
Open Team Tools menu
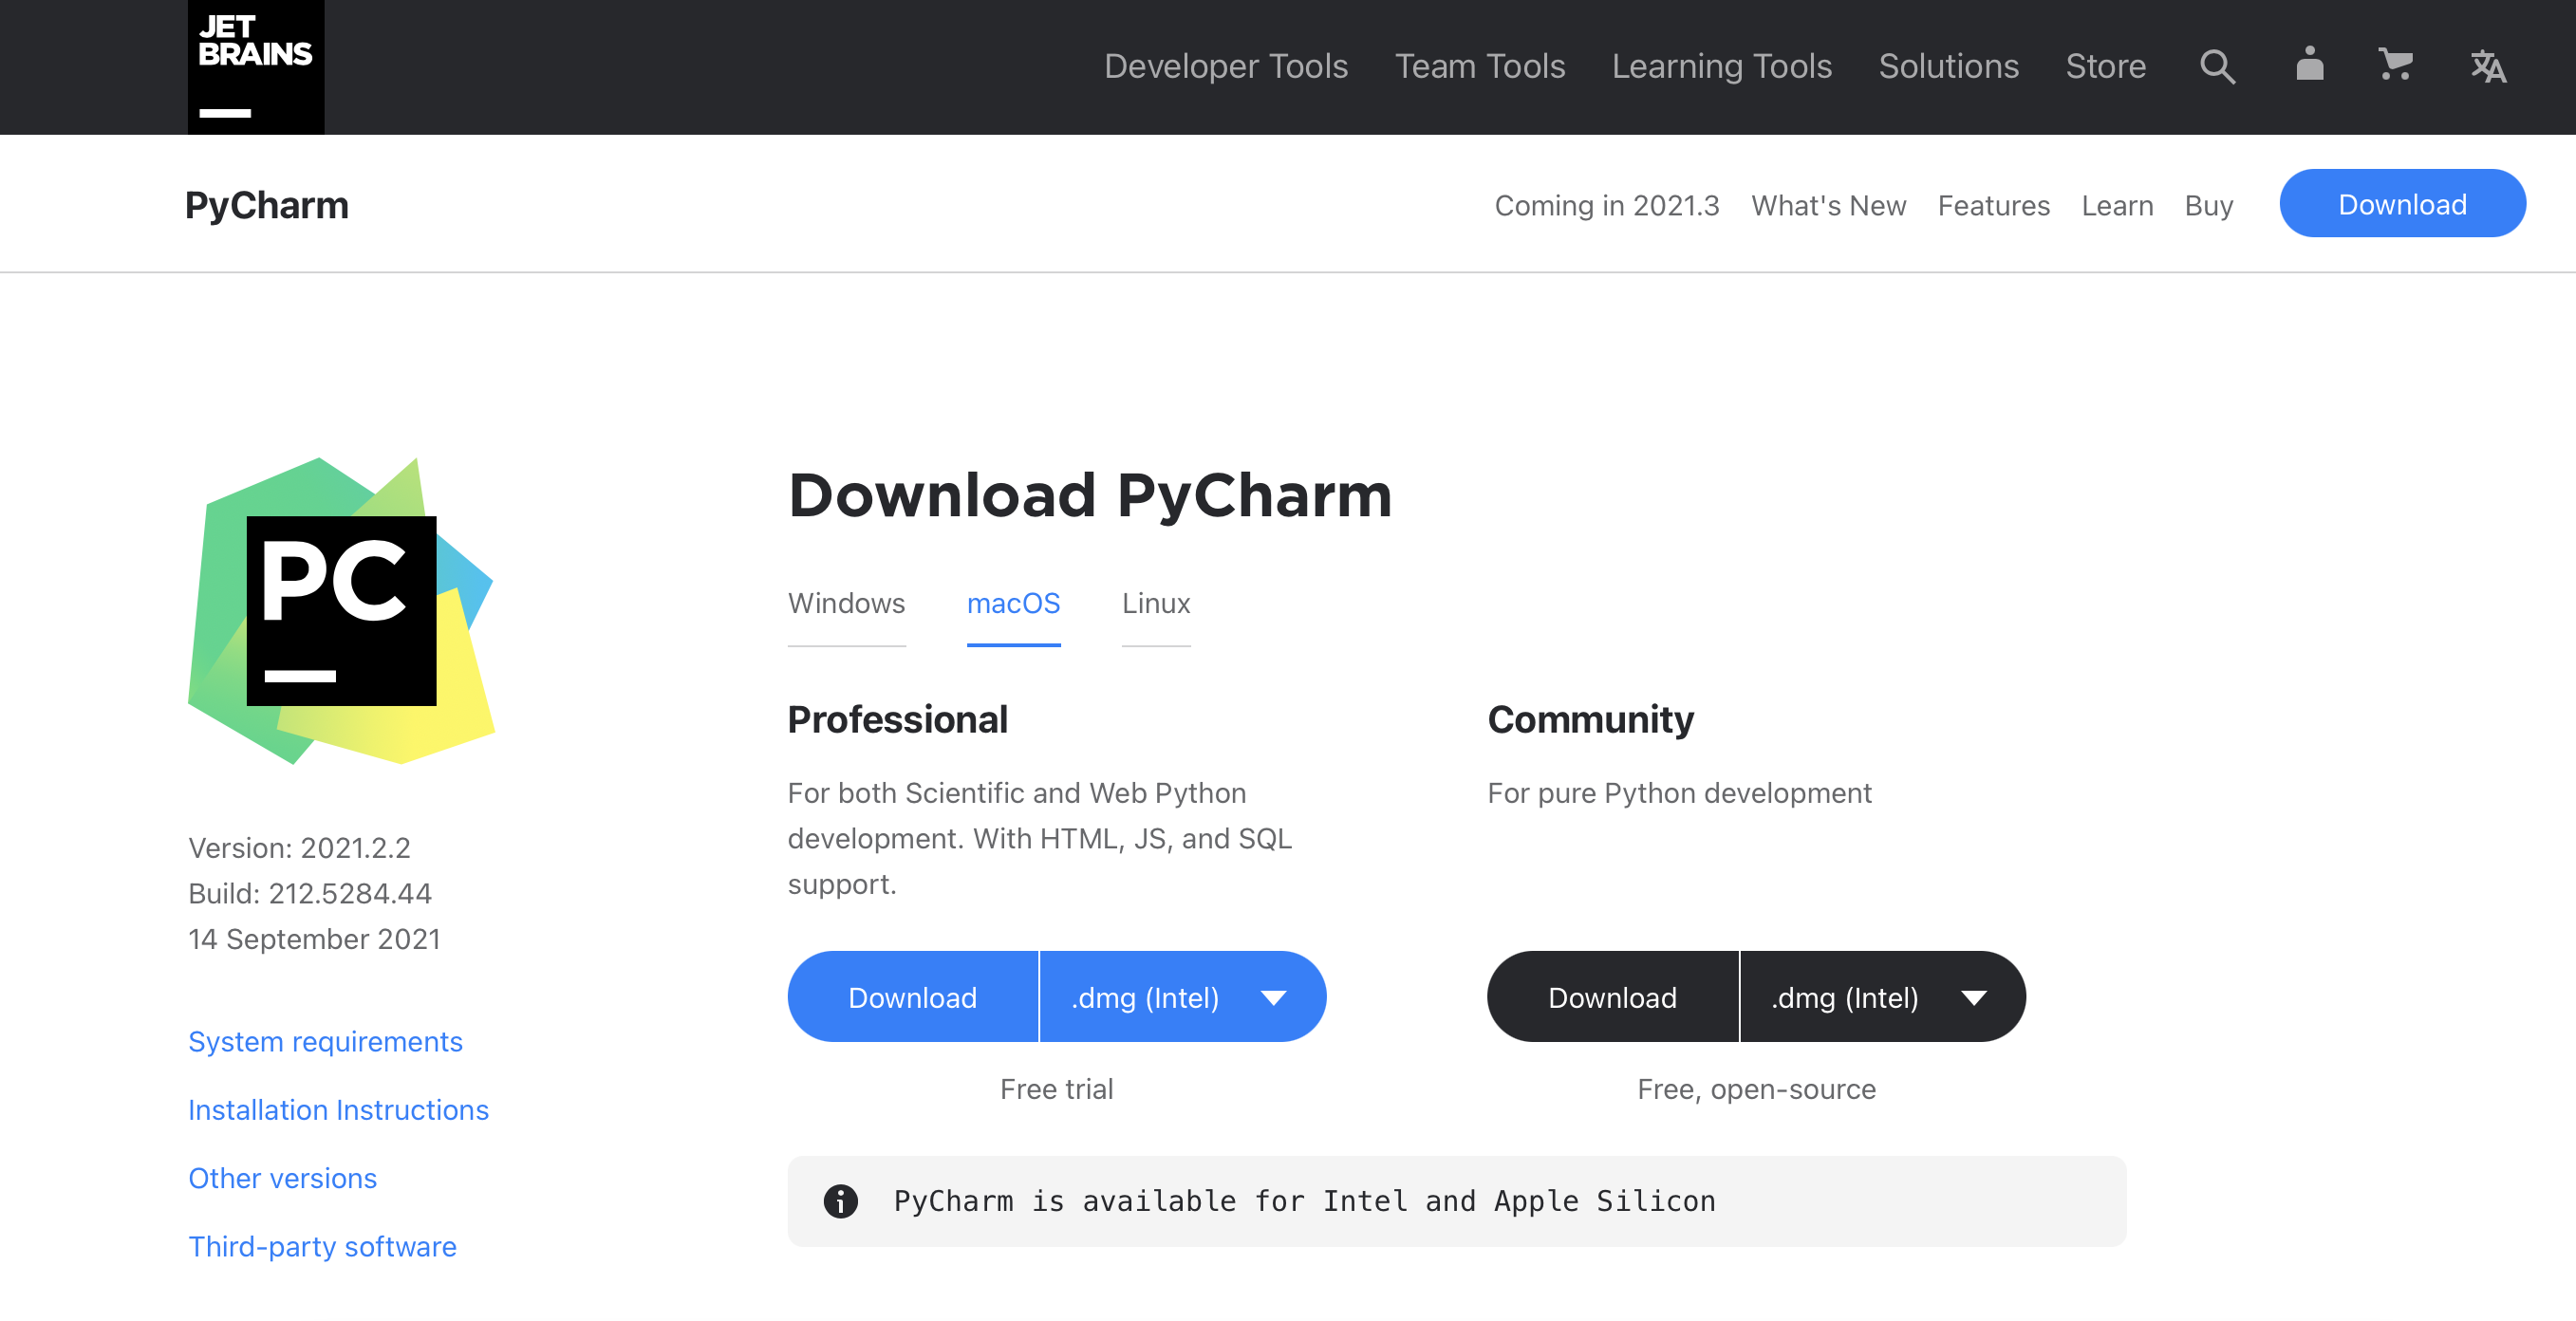pyautogui.click(x=1480, y=66)
